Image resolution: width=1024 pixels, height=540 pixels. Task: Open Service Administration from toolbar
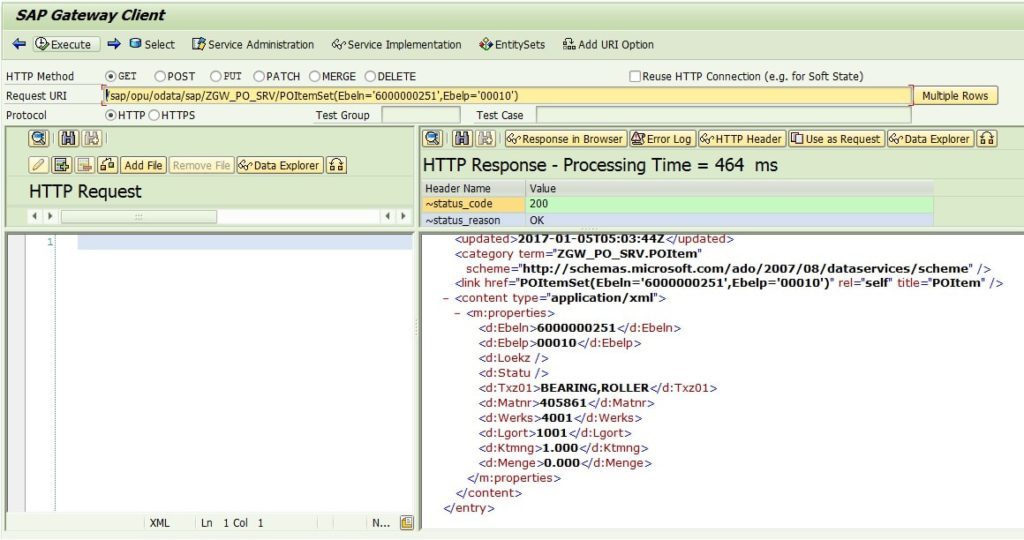point(253,44)
